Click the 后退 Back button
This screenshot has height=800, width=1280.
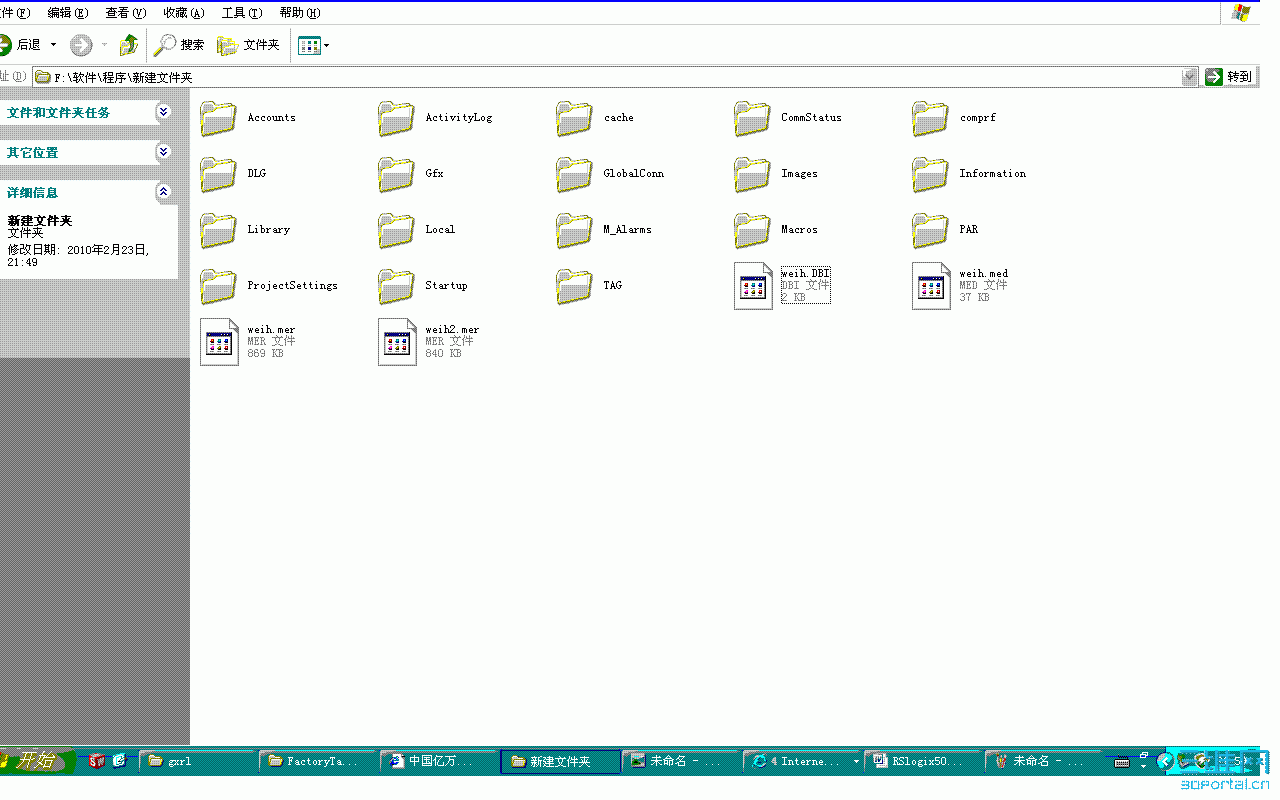[x=22, y=45]
